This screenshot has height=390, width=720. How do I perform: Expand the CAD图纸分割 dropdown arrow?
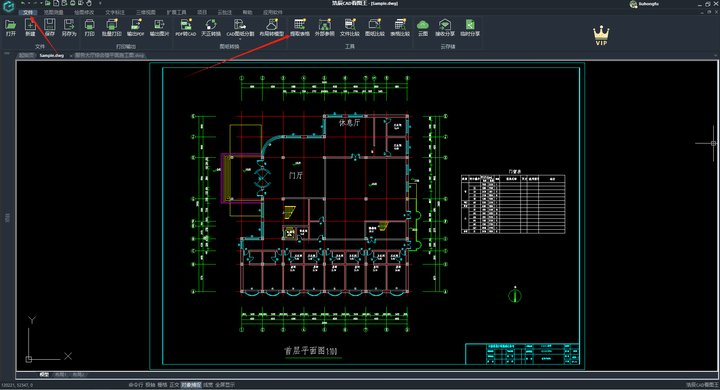[x=240, y=39]
